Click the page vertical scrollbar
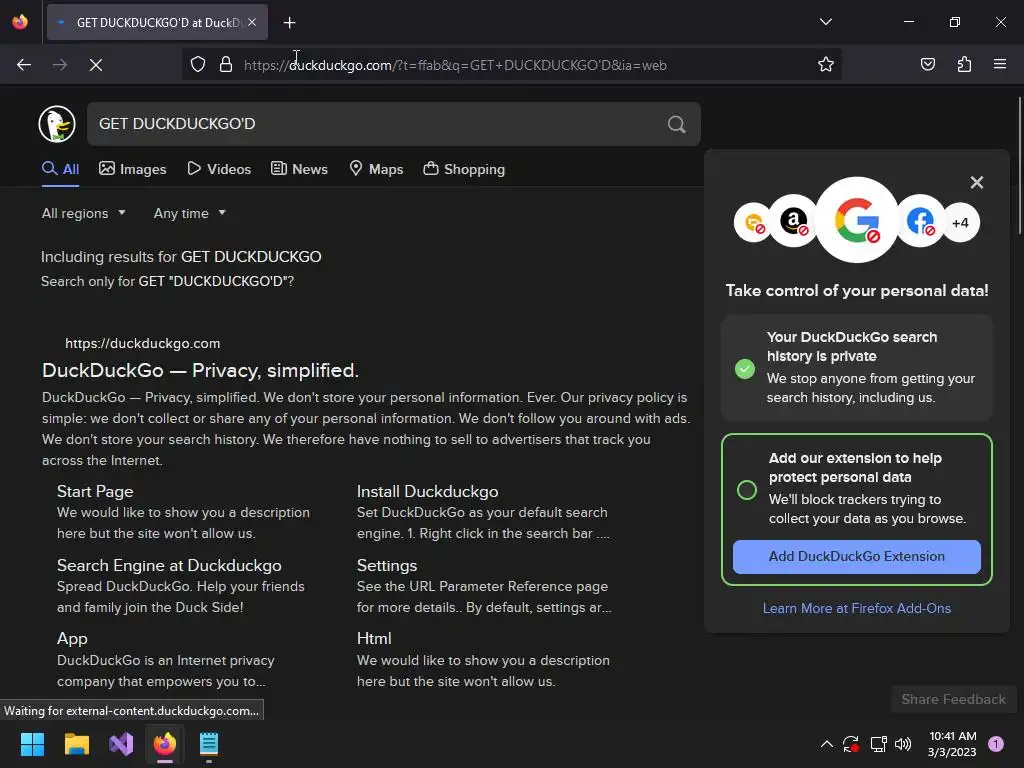This screenshot has width=1024, height=768. click(1019, 166)
